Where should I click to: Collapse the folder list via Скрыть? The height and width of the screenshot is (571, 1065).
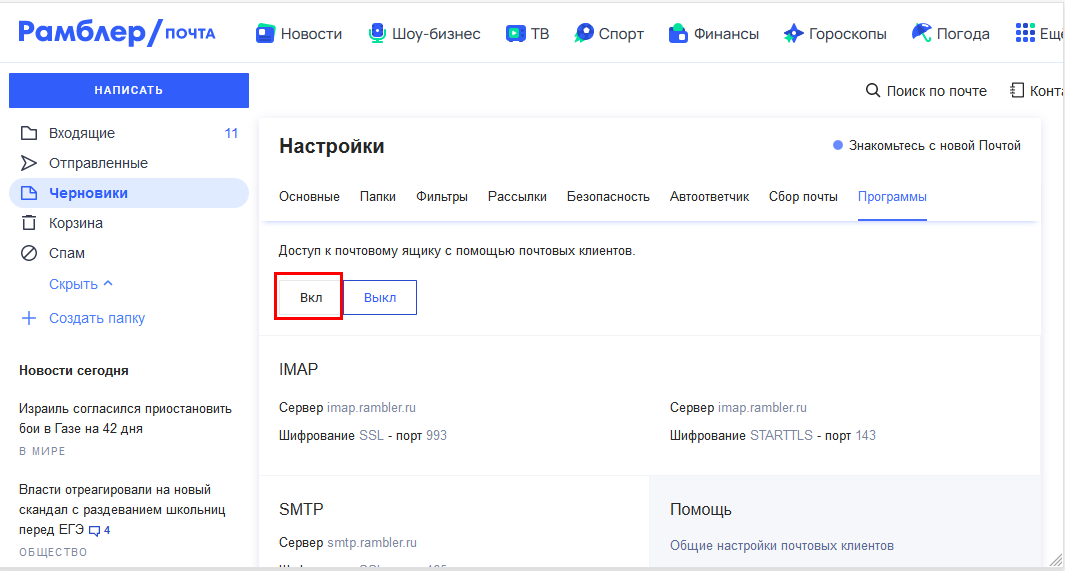(x=80, y=284)
